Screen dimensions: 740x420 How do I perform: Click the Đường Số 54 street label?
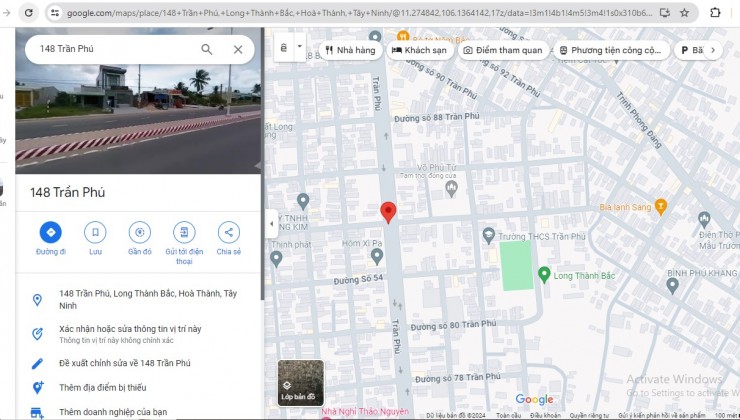click(358, 280)
